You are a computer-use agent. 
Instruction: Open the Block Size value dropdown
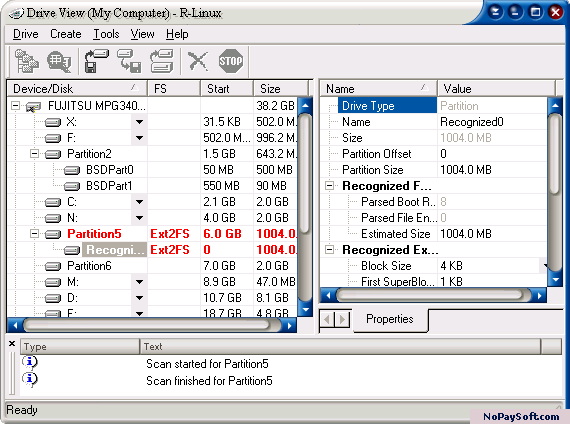(544, 266)
